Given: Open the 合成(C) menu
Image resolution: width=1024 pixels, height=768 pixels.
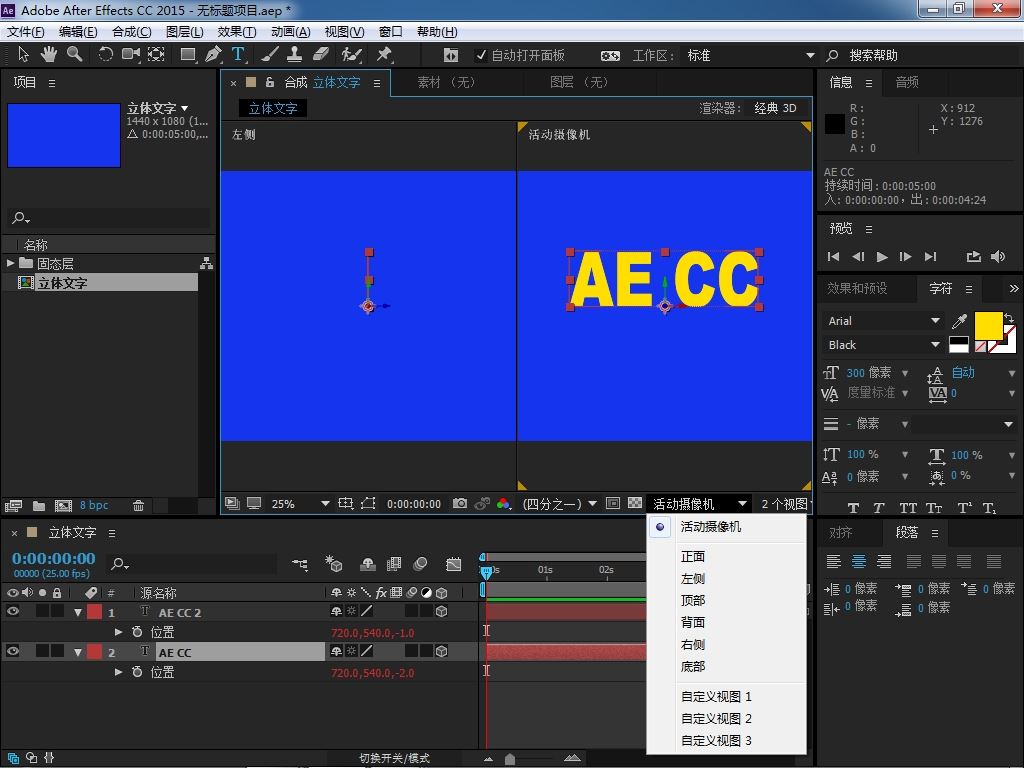Looking at the screenshot, I should pos(131,32).
